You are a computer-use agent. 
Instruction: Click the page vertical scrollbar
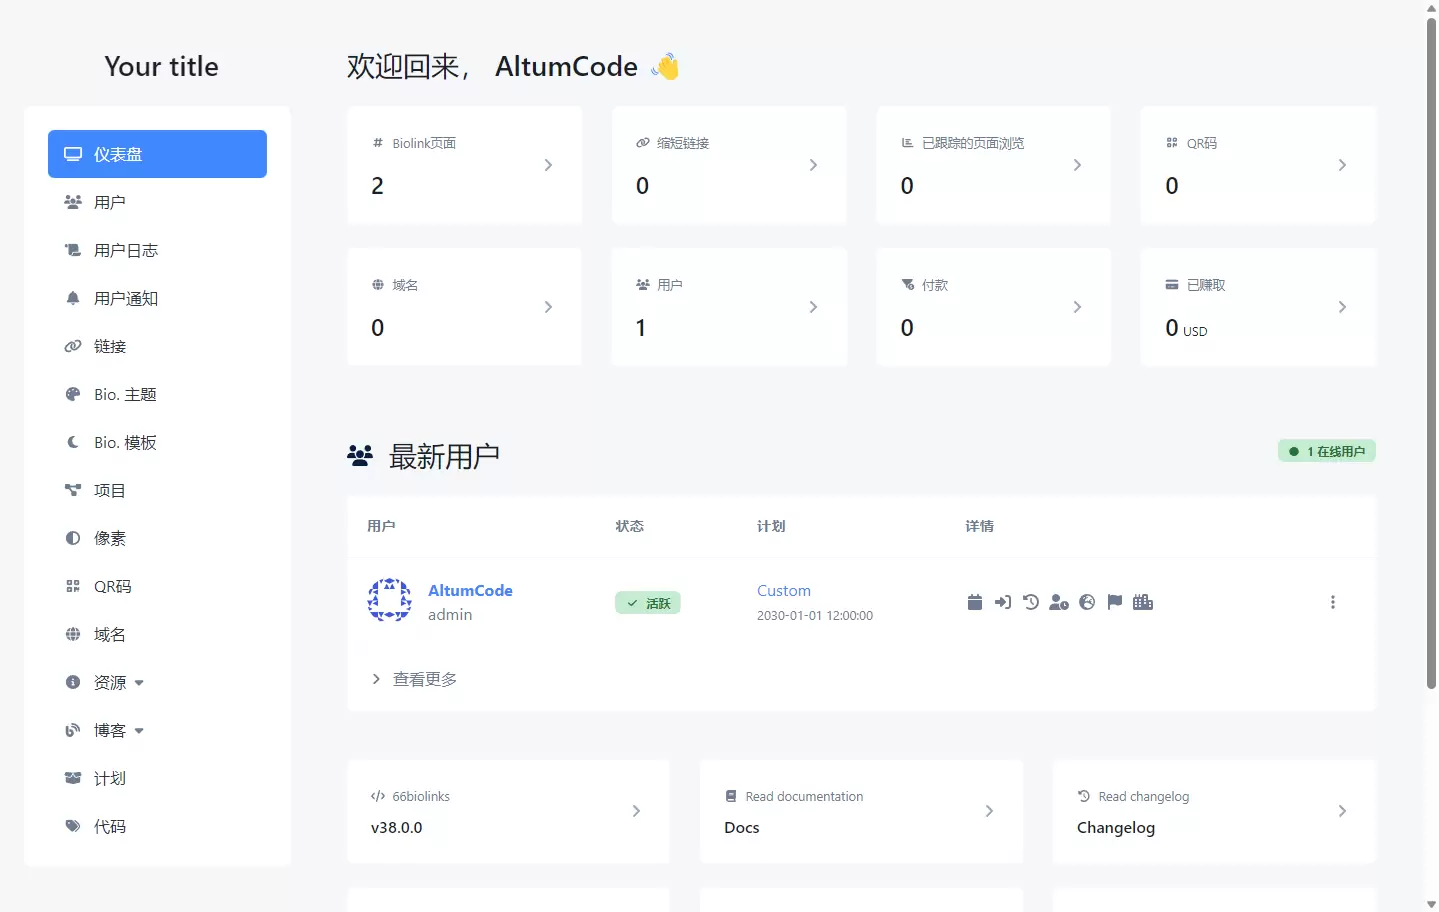coord(1431,353)
